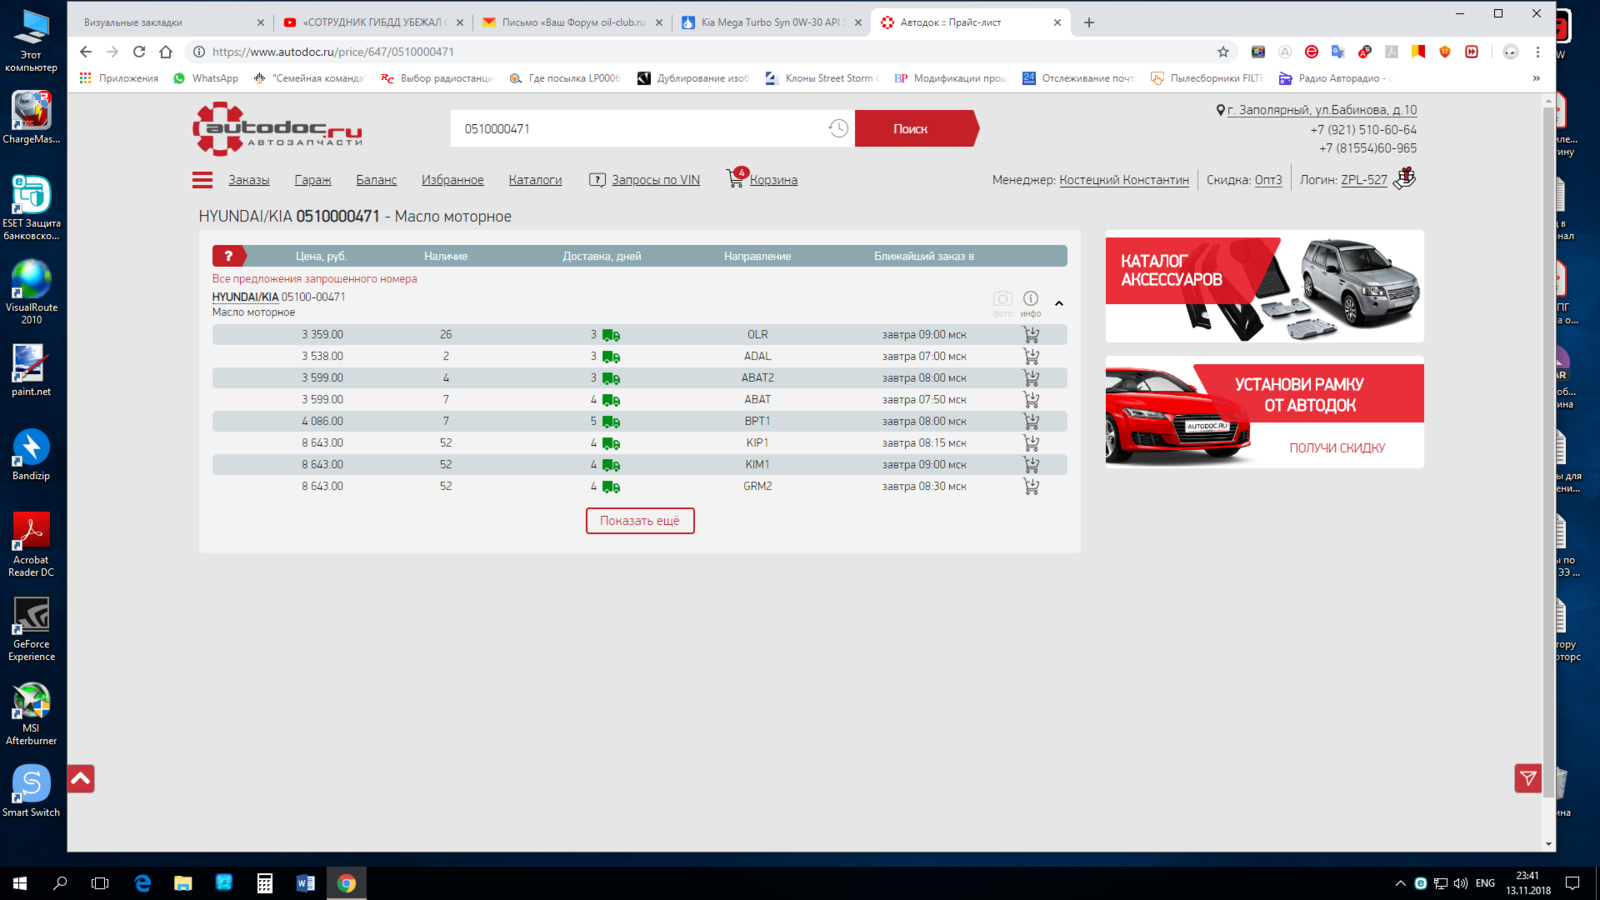Click the Показать ещё button
The height and width of the screenshot is (900, 1600).
pyautogui.click(x=640, y=521)
